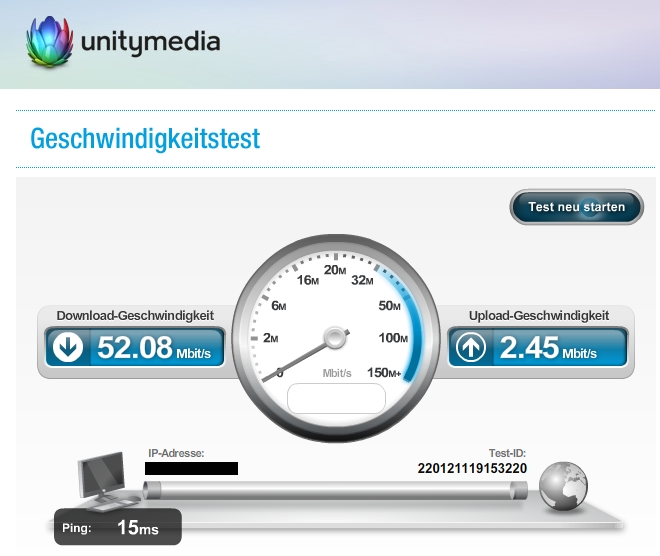Viewport: 660px width, 556px height.
Task: Restart test with Test neu starten button
Action: click(576, 207)
